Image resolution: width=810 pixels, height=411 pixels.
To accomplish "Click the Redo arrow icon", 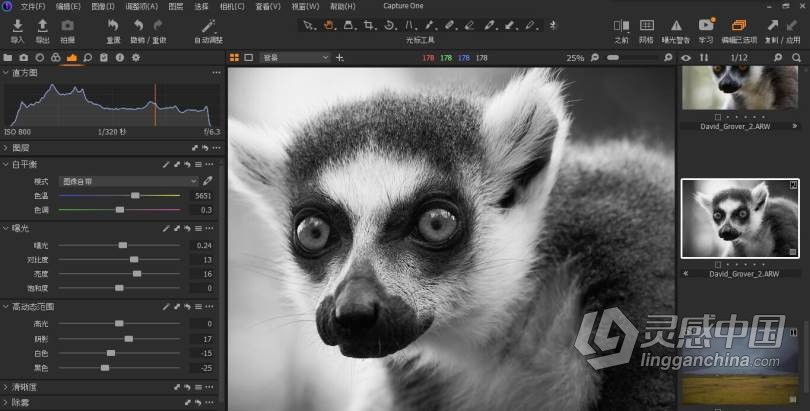I will point(158,25).
